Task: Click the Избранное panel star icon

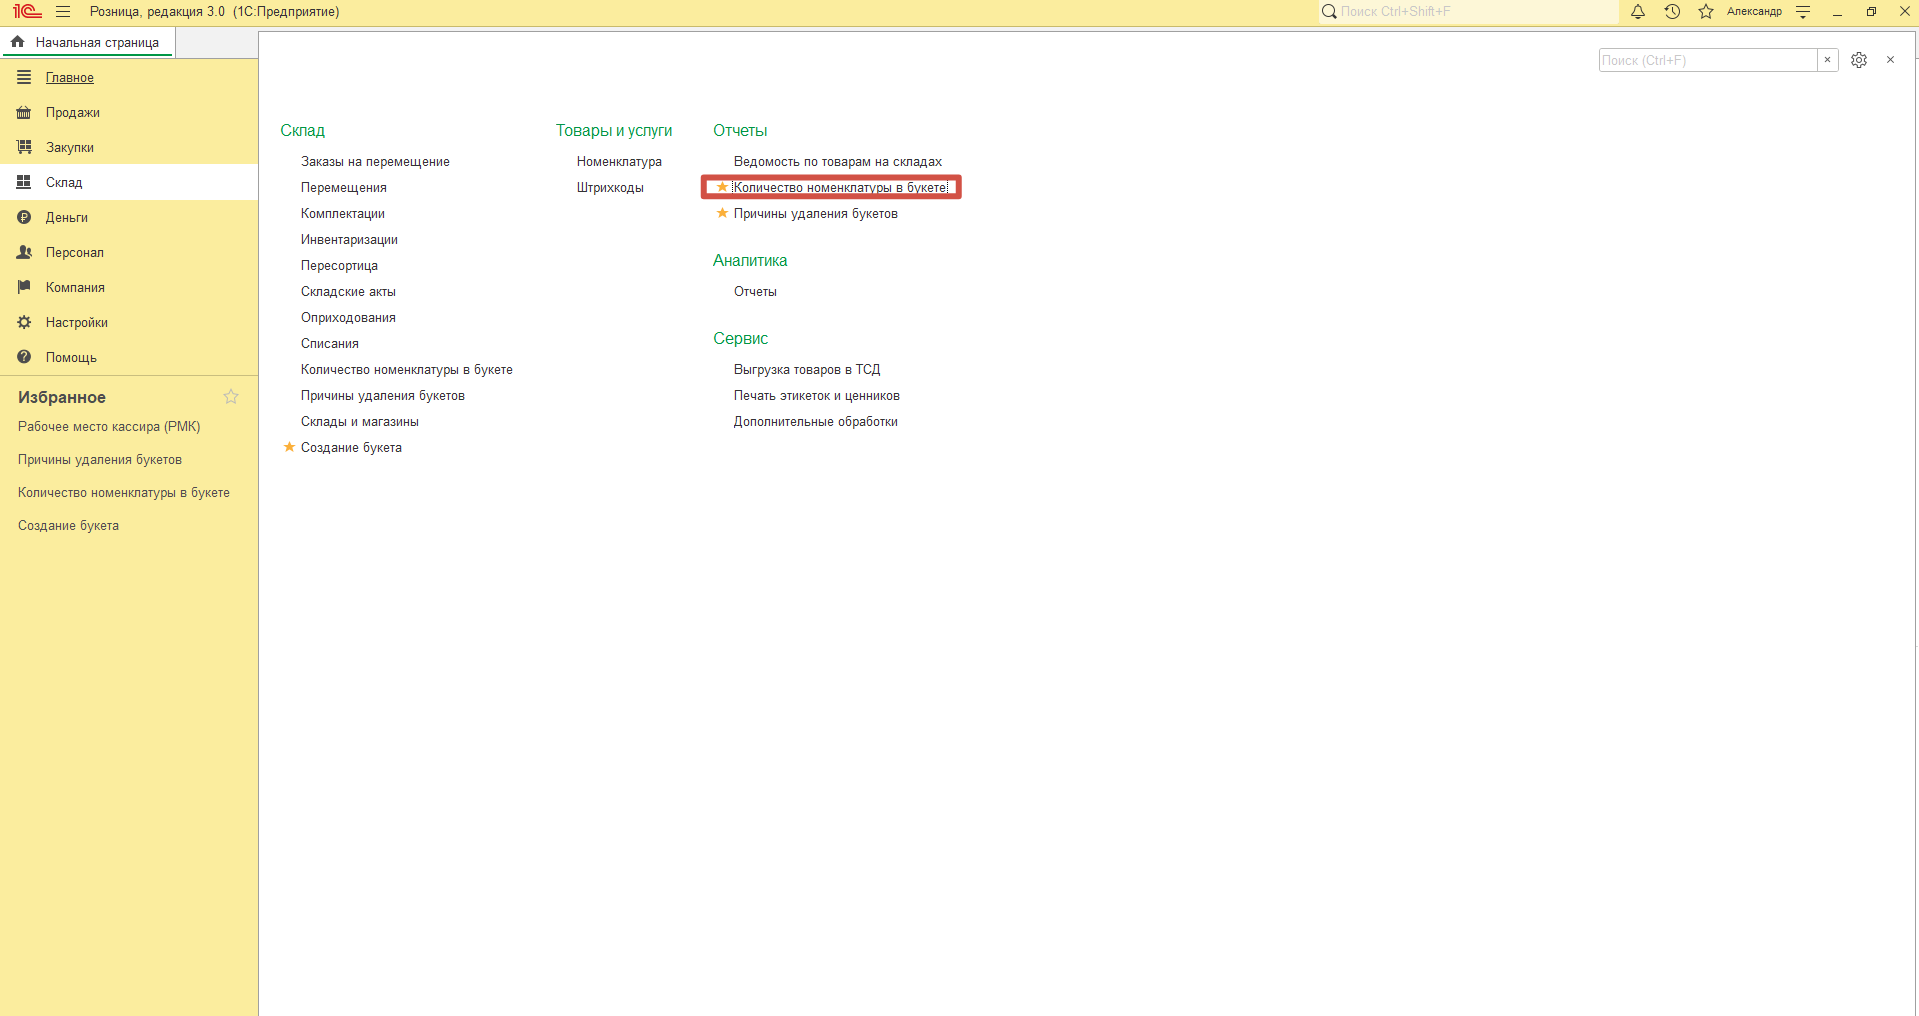Action: 231,397
